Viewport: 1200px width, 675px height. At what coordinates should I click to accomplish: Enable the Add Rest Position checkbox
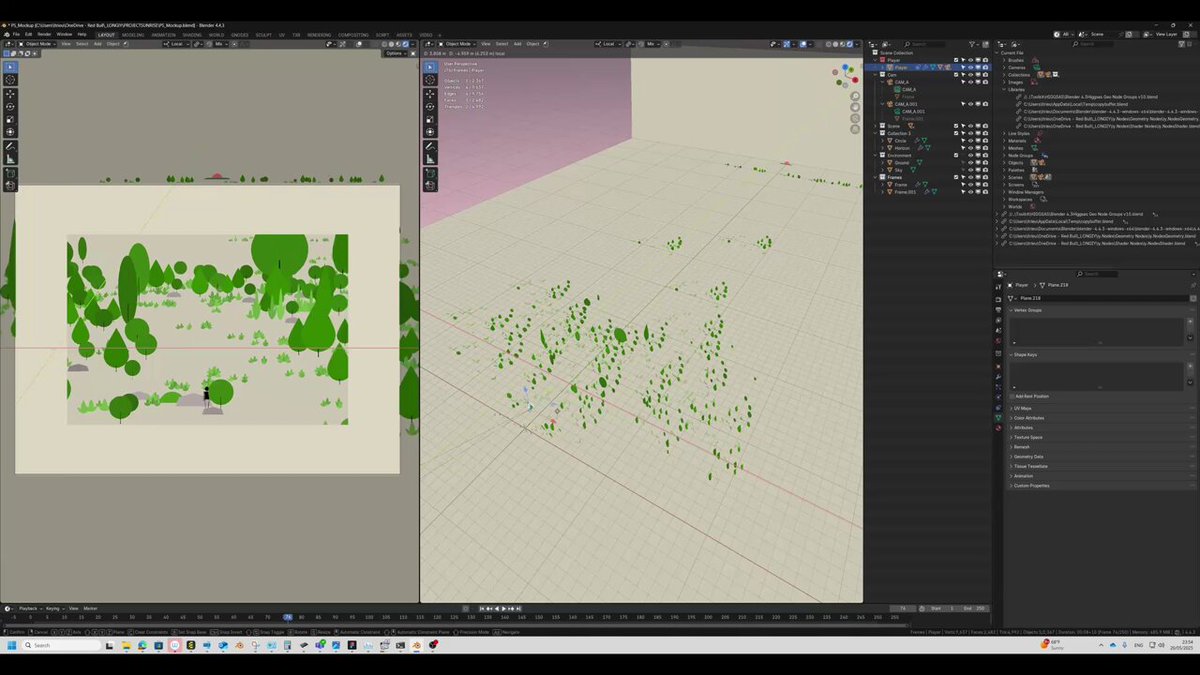point(1012,396)
